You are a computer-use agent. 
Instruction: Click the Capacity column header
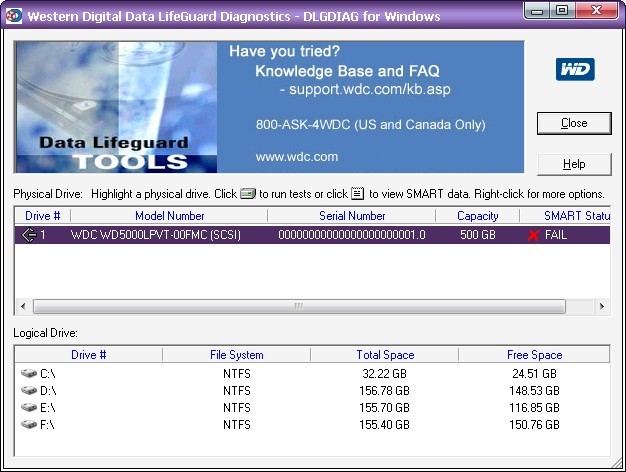point(477,216)
